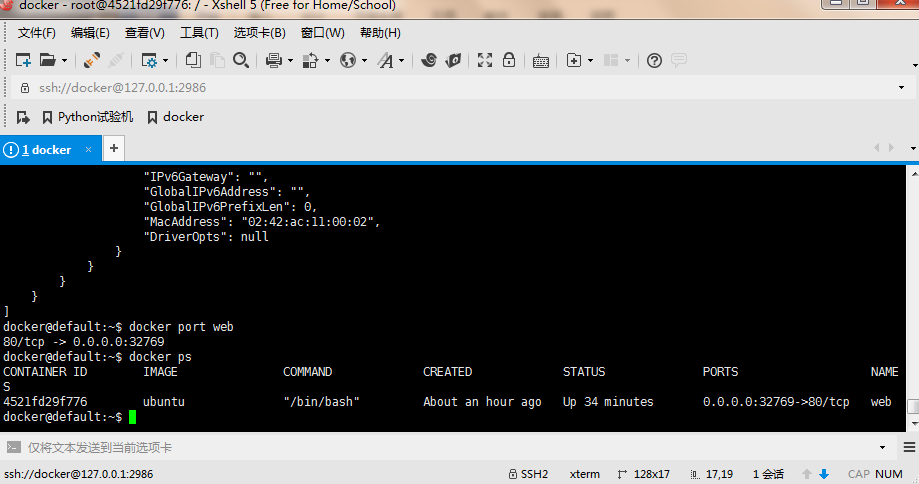Open the 选项卡(B) menu
Image resolution: width=919 pixels, height=484 pixels.
pyautogui.click(x=260, y=33)
